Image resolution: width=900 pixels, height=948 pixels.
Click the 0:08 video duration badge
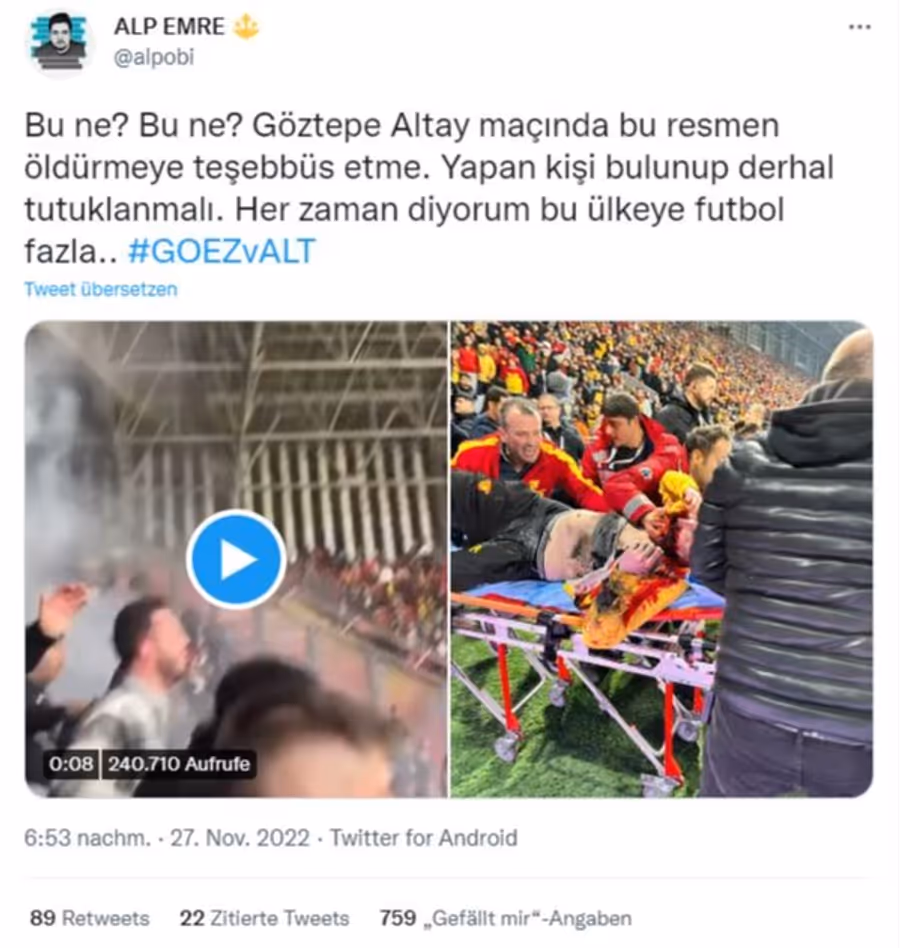(71, 764)
